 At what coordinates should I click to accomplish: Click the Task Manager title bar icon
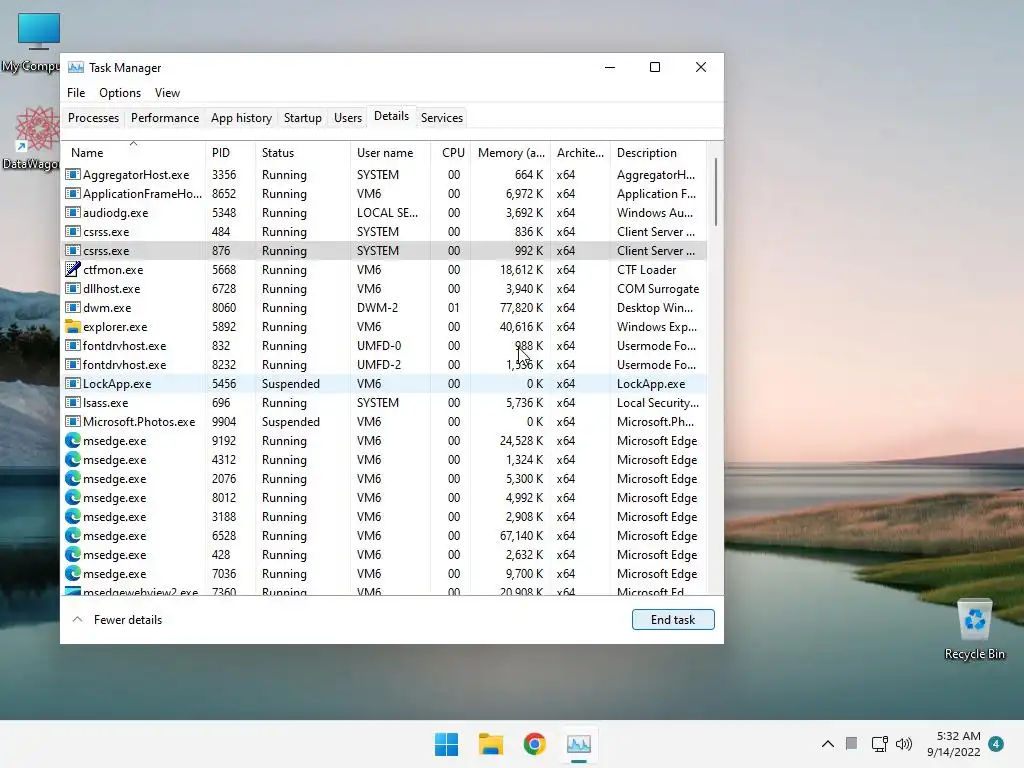[76, 67]
